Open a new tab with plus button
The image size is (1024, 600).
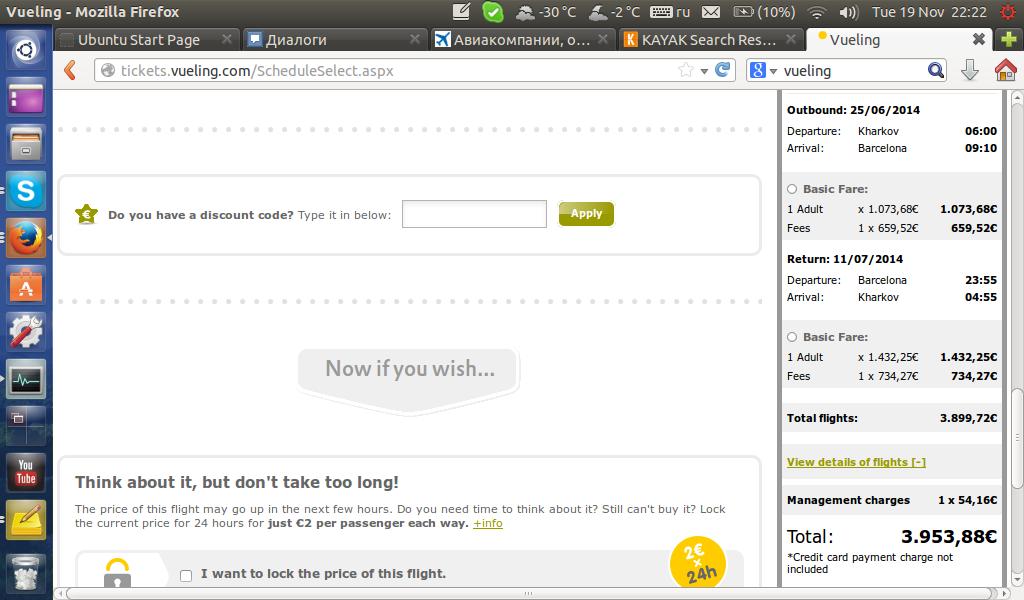1010,39
